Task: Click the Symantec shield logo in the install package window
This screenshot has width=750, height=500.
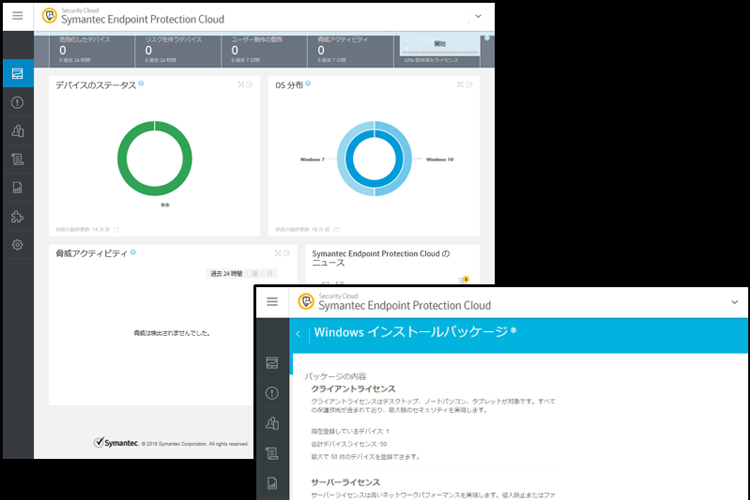Action: click(x=306, y=301)
